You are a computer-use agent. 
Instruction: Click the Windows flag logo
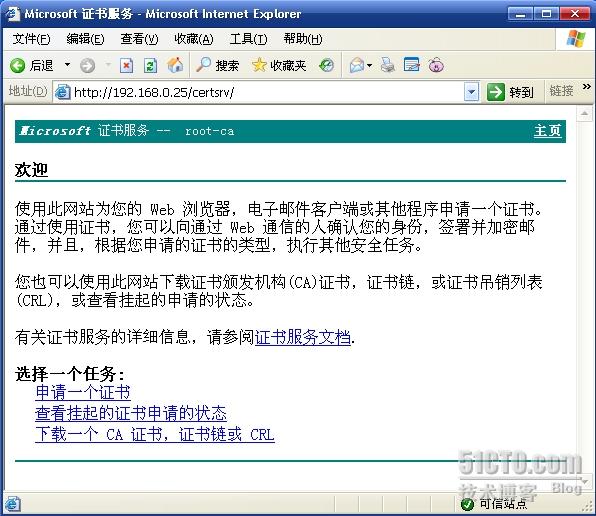coord(575,39)
